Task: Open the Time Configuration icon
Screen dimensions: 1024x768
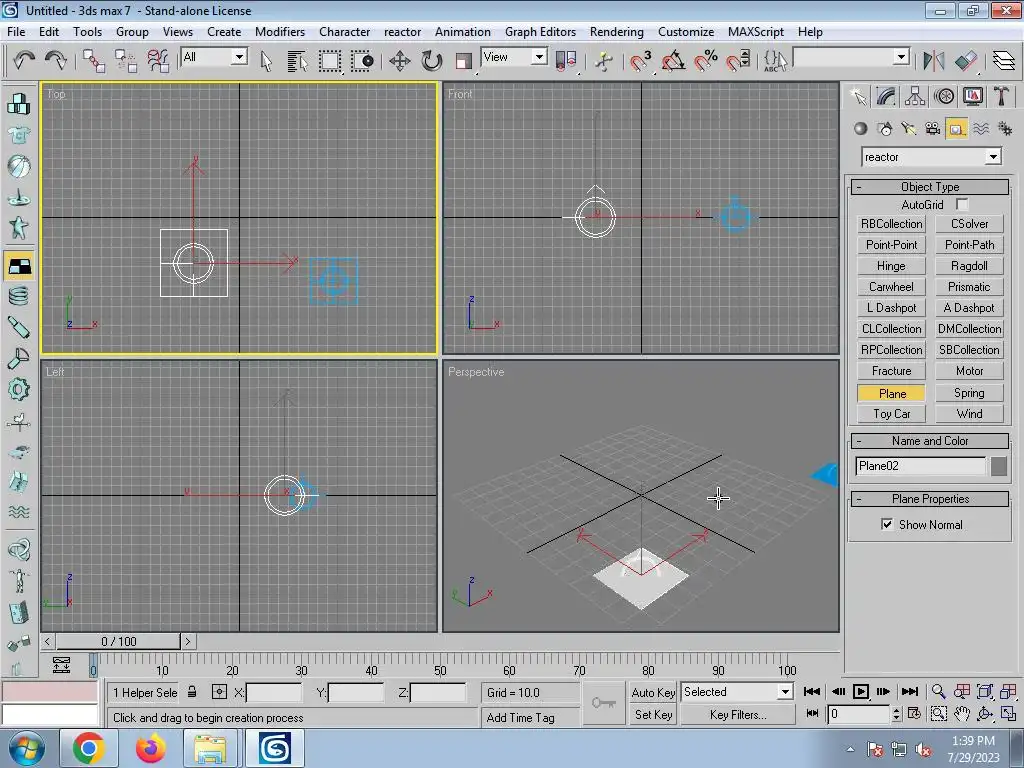Action: click(x=914, y=713)
